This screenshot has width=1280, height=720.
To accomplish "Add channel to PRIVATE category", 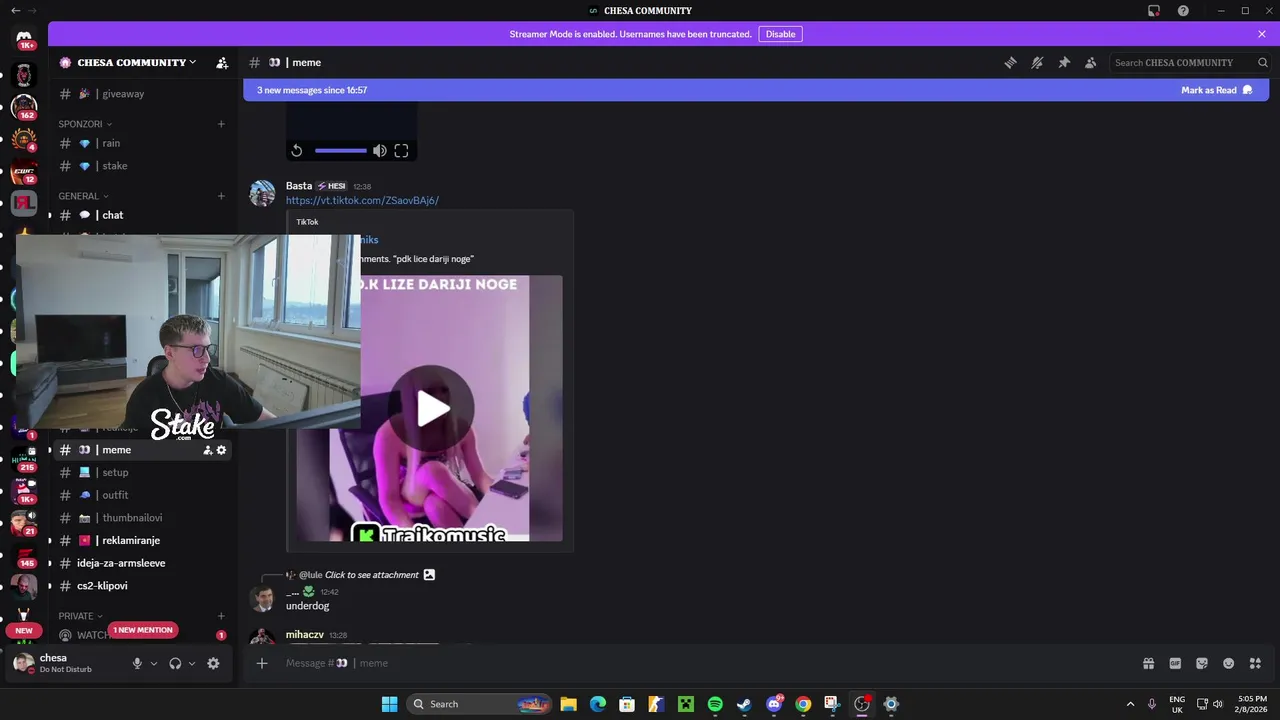I will (221, 616).
